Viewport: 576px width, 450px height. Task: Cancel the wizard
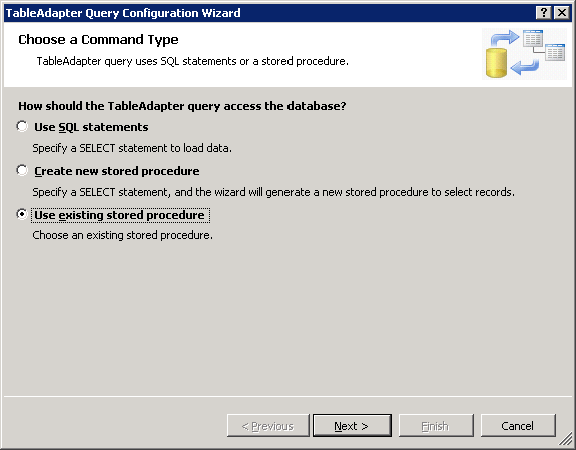point(518,426)
